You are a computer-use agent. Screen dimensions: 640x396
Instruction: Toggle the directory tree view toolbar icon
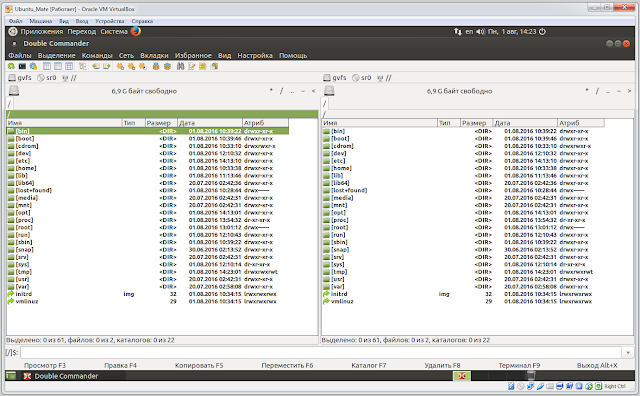[x=82, y=66]
